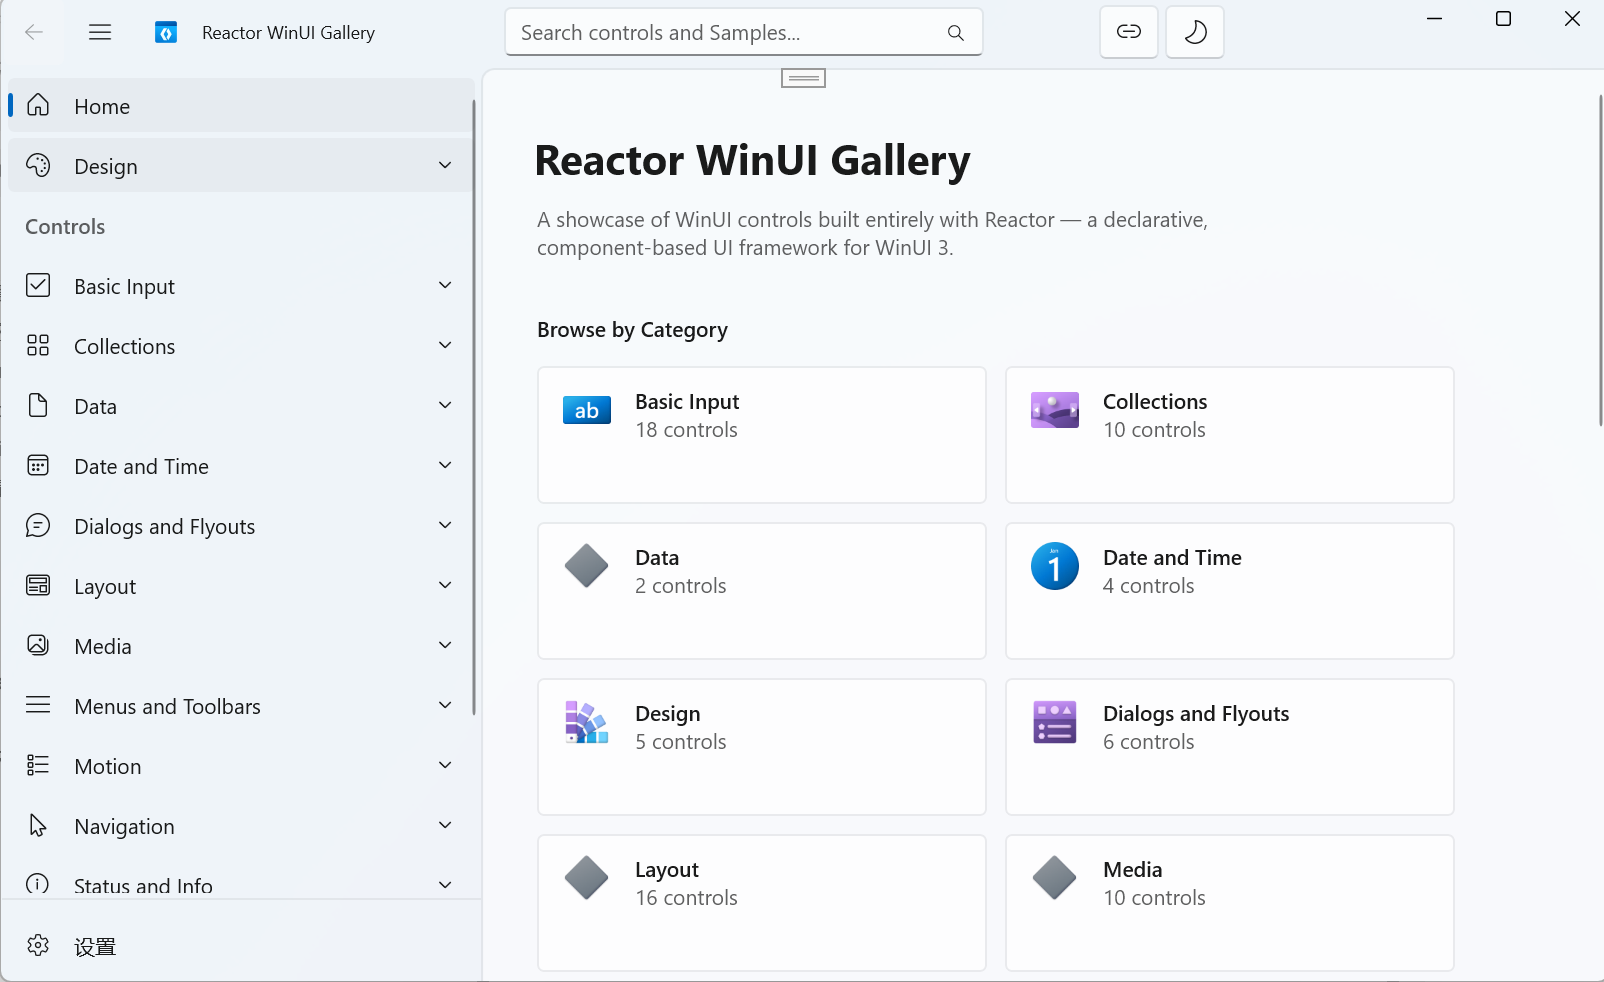The height and width of the screenshot is (982, 1604).
Task: Click the '2 controls' text on Data card
Action: click(x=681, y=586)
